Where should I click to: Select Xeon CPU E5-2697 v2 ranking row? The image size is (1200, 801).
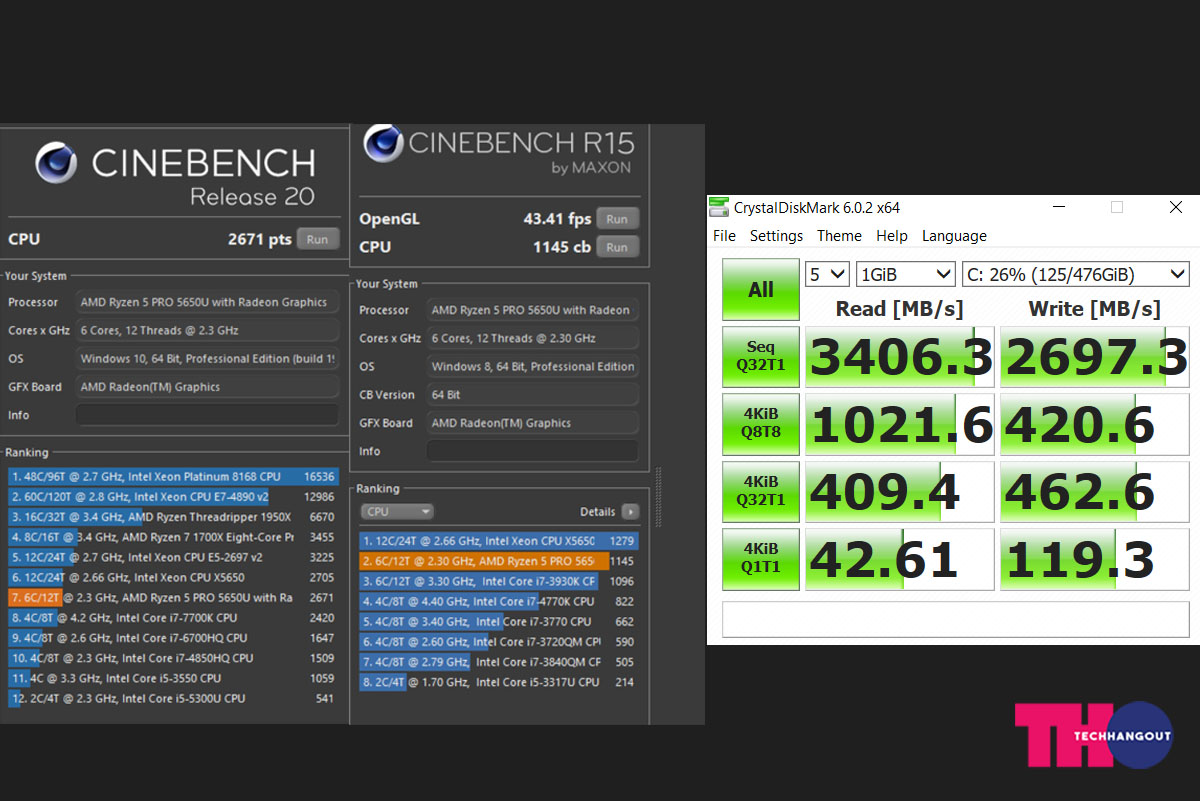173,557
